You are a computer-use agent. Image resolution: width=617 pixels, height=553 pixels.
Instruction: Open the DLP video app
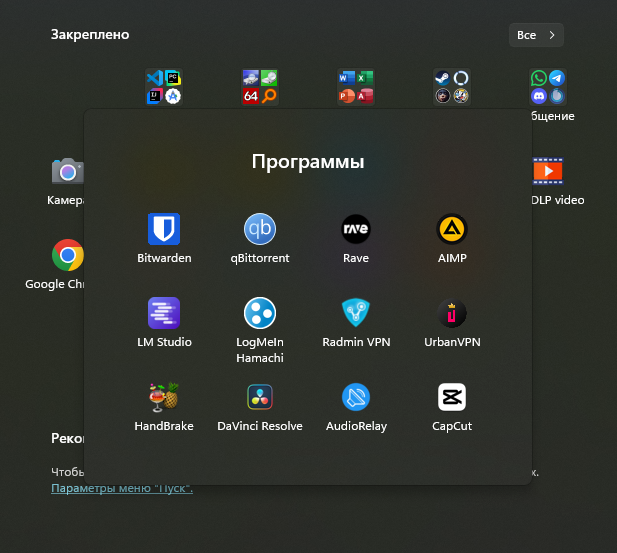click(x=556, y=181)
